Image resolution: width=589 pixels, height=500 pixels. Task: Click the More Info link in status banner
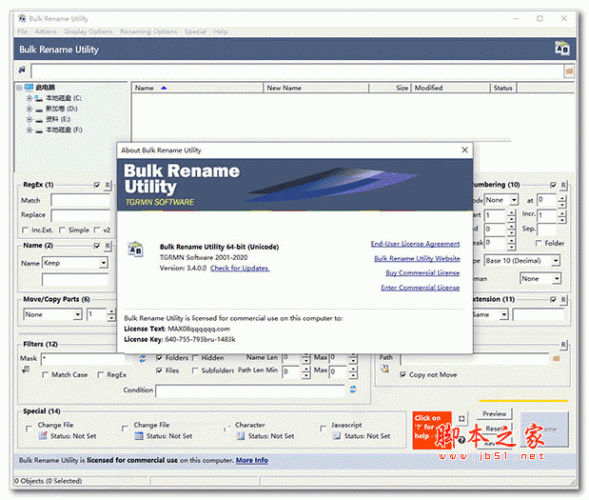252,460
